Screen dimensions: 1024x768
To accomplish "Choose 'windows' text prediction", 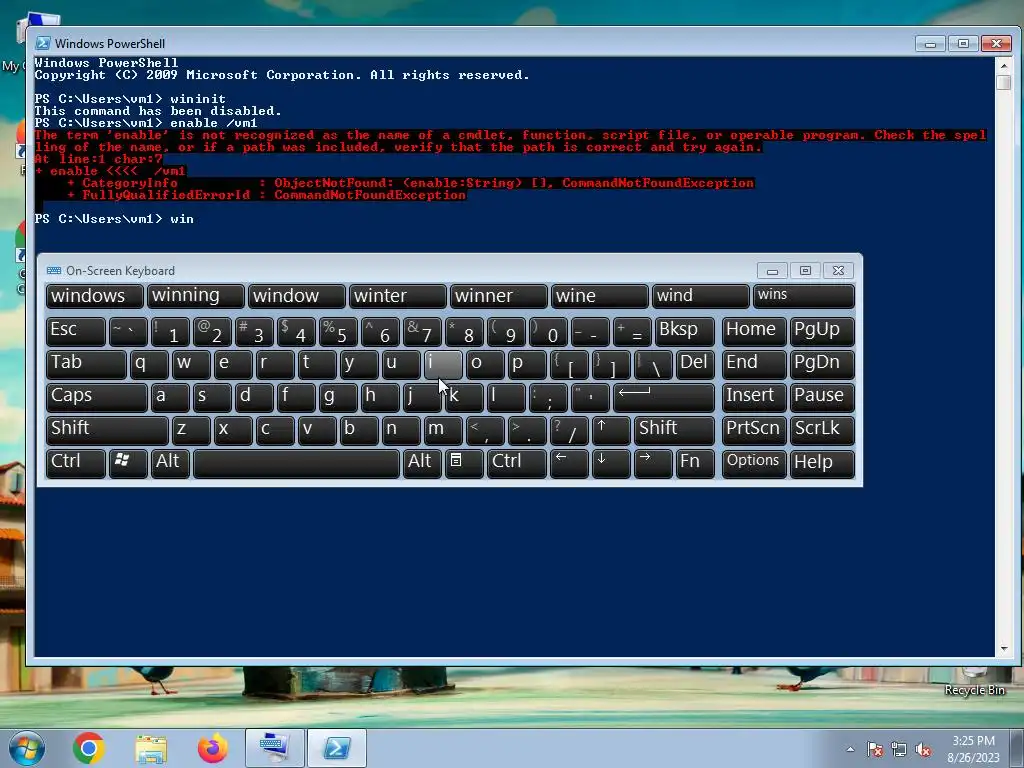I will coord(95,296).
